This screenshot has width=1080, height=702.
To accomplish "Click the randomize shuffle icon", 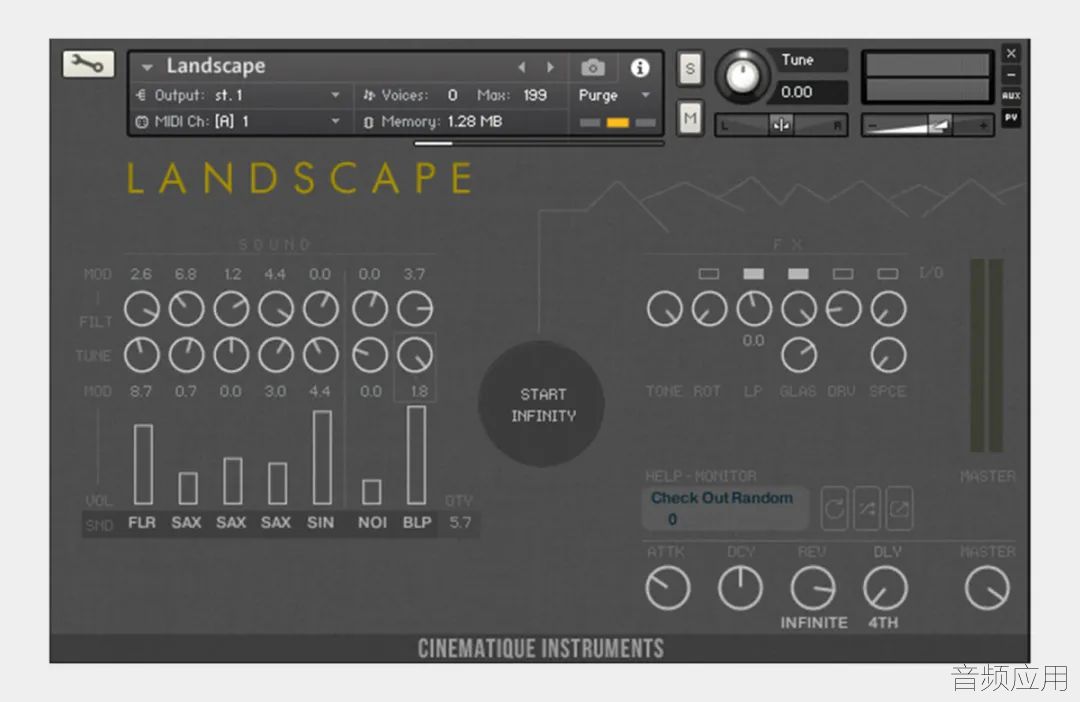I will 867,508.
